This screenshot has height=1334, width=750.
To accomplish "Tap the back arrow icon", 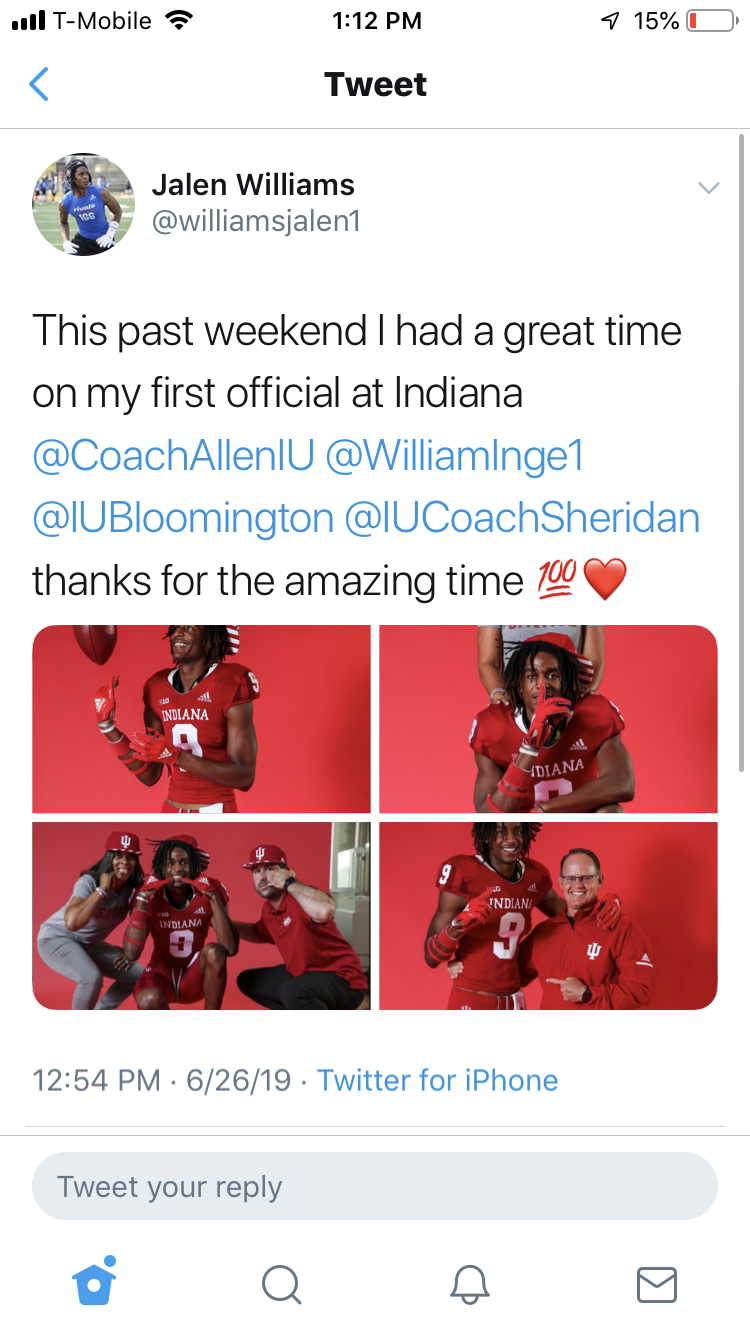I will tap(39, 84).
